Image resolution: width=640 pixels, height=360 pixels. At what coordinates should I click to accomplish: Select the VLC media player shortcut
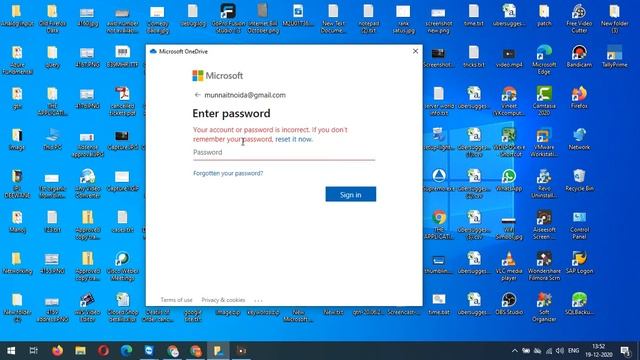(x=509, y=266)
